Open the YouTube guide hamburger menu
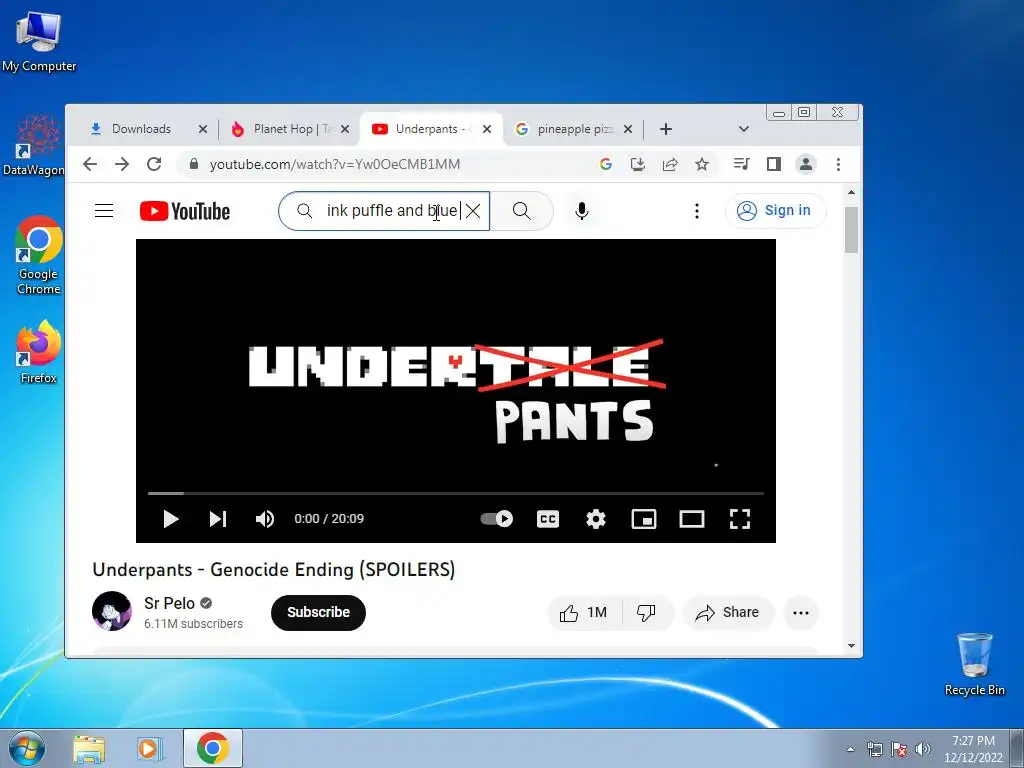1024x768 pixels. [104, 211]
